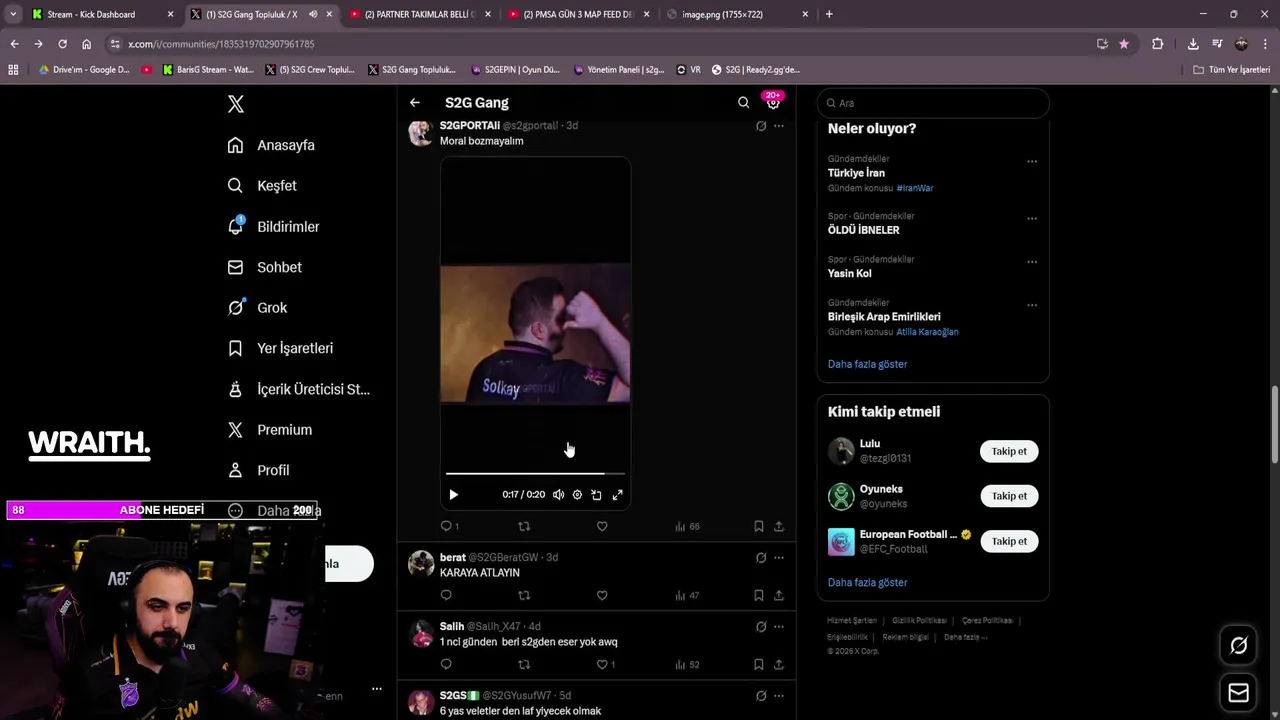The image size is (1280, 720).
Task: Click the Solkay video thumbnail
Action: pos(535,334)
